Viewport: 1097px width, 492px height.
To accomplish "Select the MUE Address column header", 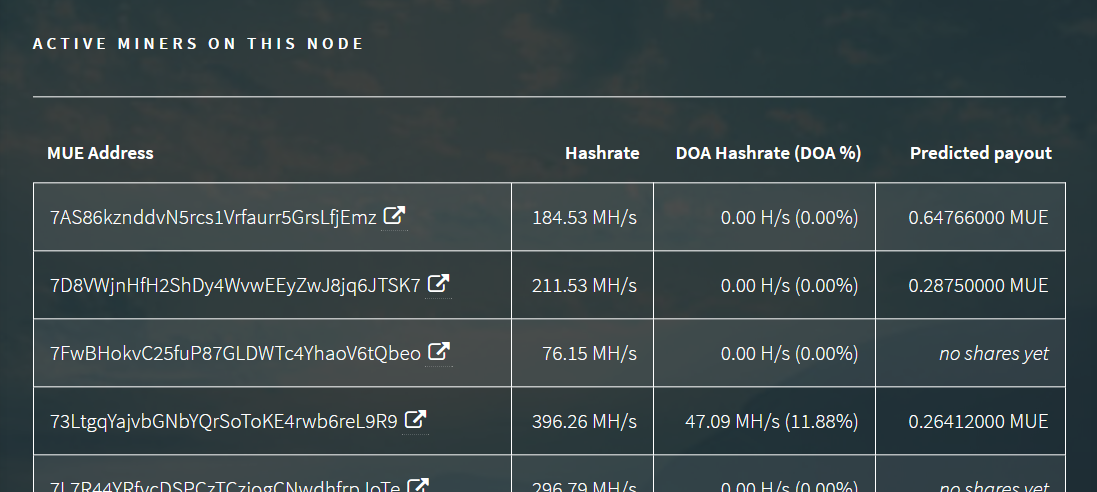I will (x=100, y=153).
